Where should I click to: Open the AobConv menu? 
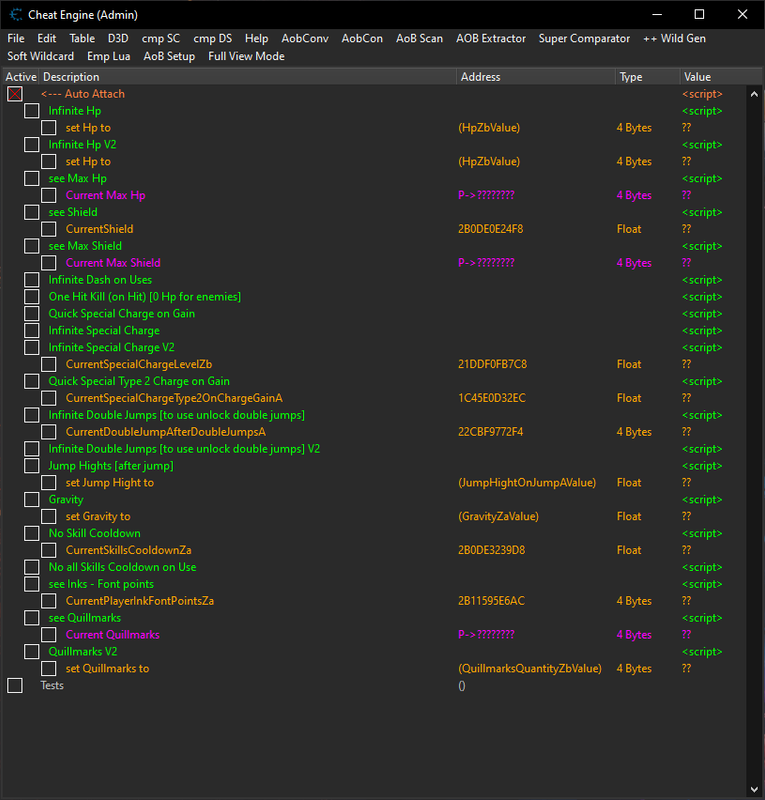click(x=305, y=39)
